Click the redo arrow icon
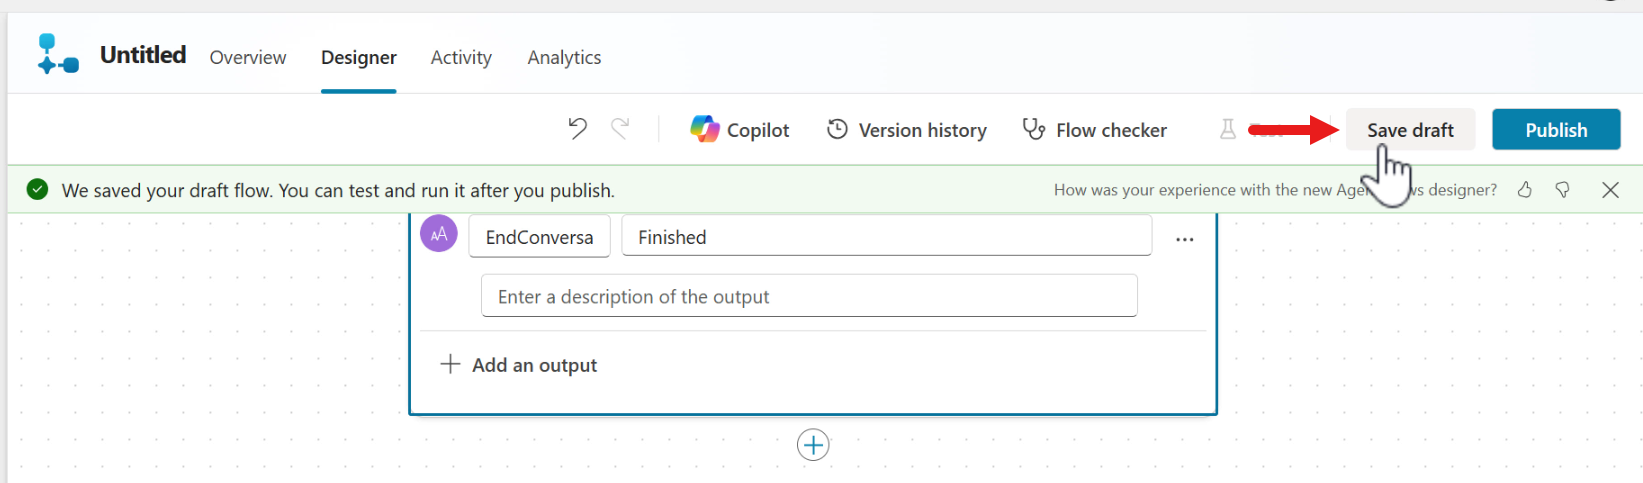The height and width of the screenshot is (483, 1643). (621, 129)
